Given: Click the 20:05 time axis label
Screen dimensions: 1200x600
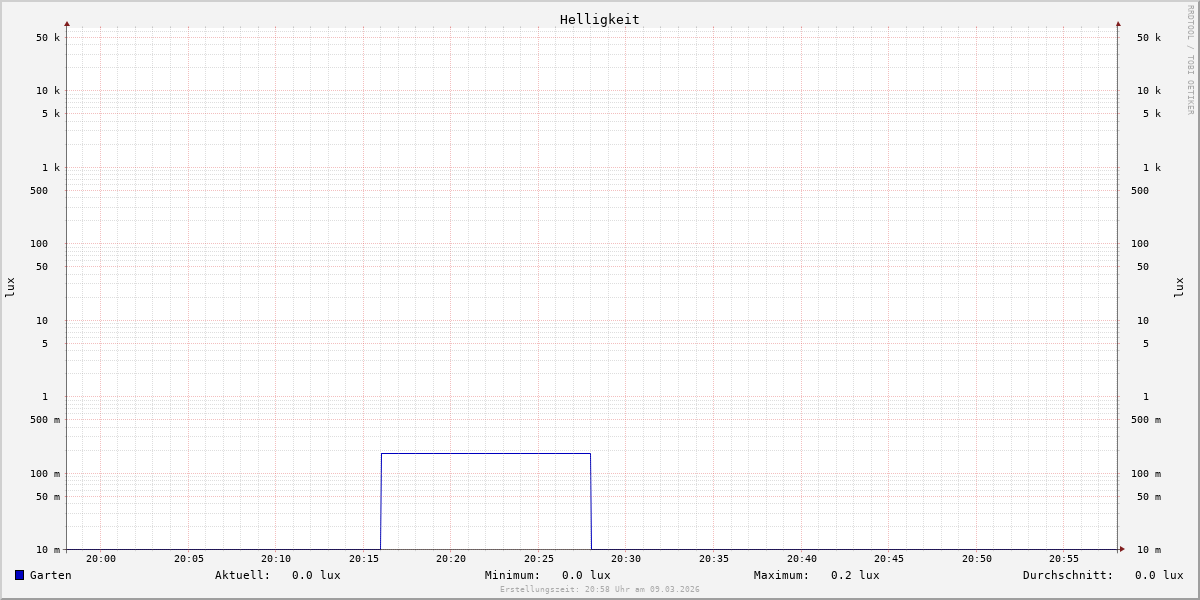Looking at the screenshot, I should 189,559.
